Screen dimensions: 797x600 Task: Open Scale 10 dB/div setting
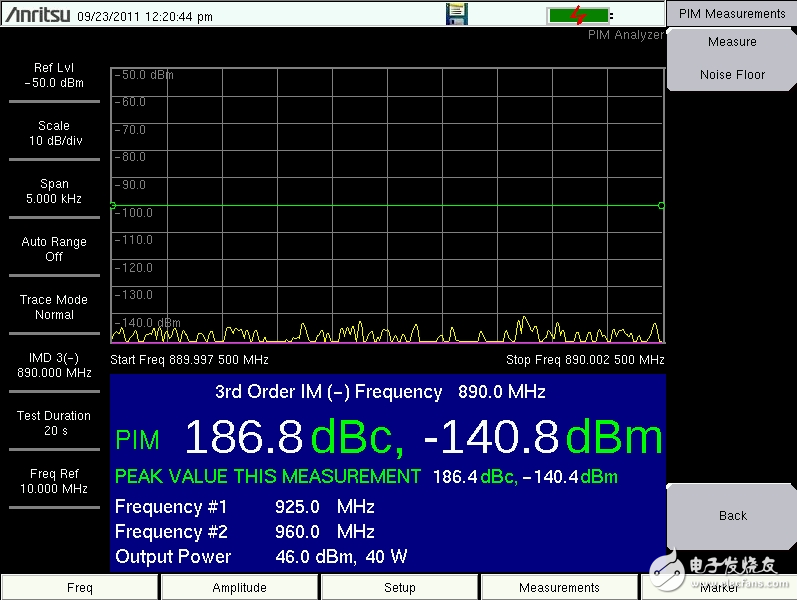(x=54, y=133)
